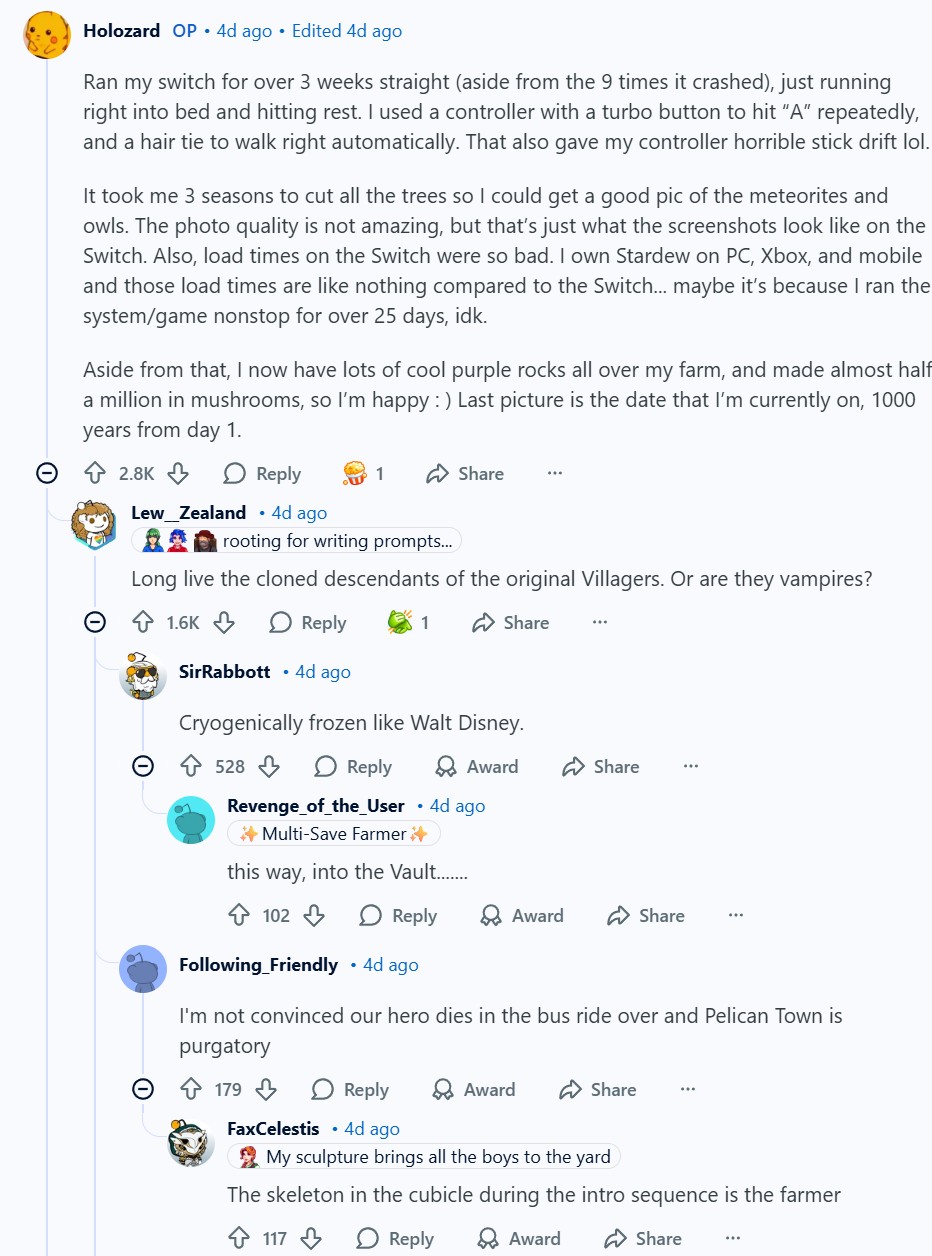Reply to Following_Friendly's purgatory comment
Screen dimensions: 932x1256
[350, 1090]
